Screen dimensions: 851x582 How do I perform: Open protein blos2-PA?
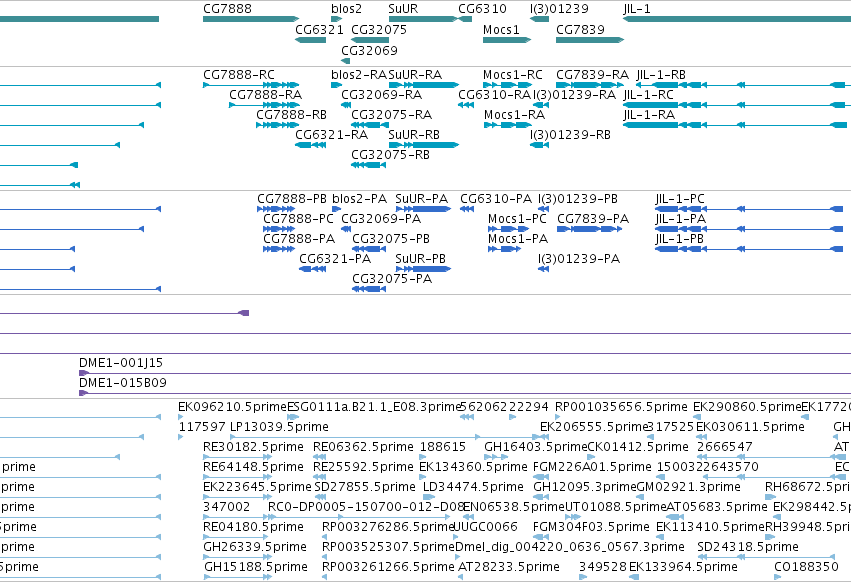pyautogui.click(x=359, y=199)
